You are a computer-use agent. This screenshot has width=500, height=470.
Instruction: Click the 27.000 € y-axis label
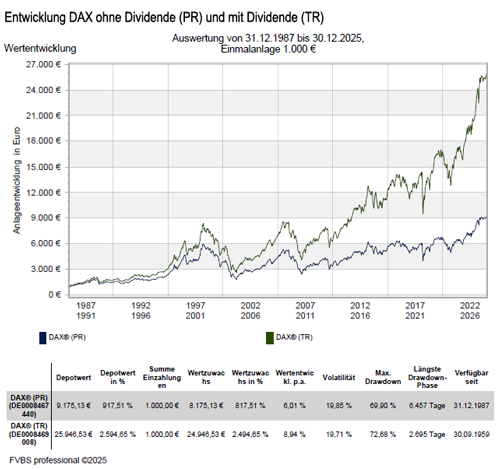click(x=44, y=64)
